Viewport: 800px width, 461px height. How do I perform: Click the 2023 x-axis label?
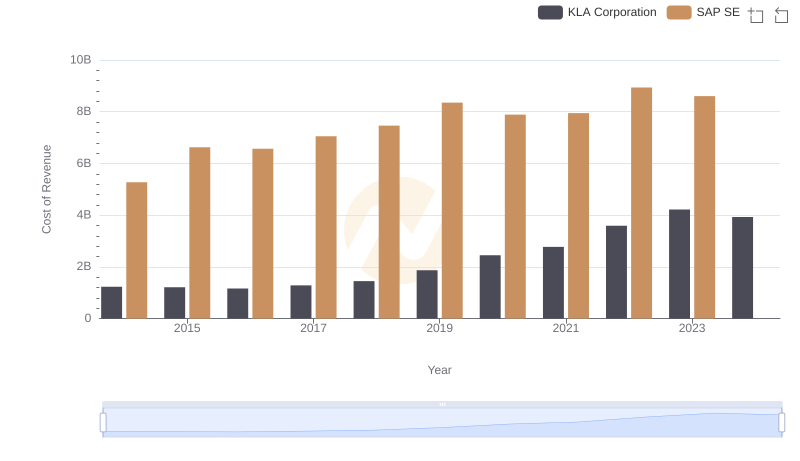tap(692, 328)
